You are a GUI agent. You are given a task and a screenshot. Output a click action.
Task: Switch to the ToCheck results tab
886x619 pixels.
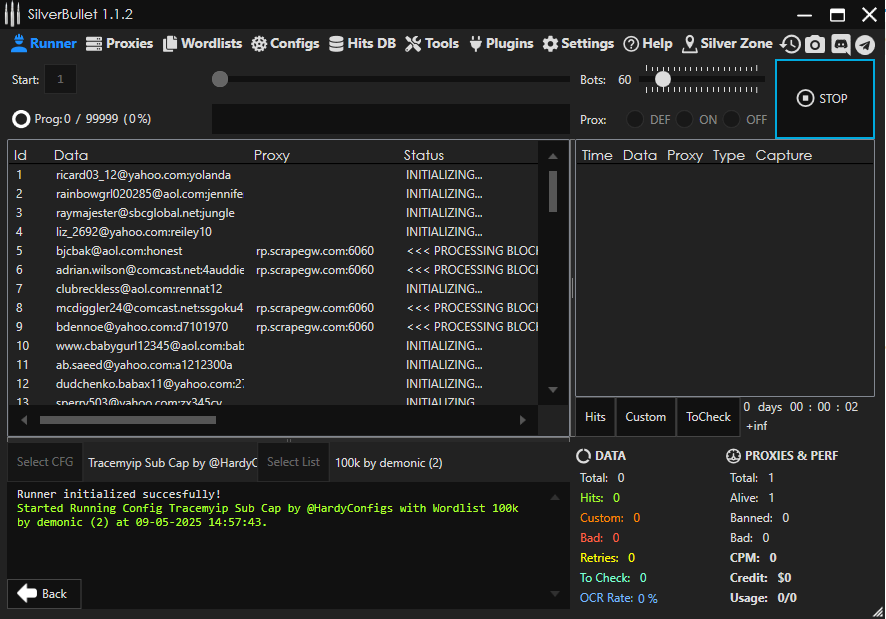(708, 417)
